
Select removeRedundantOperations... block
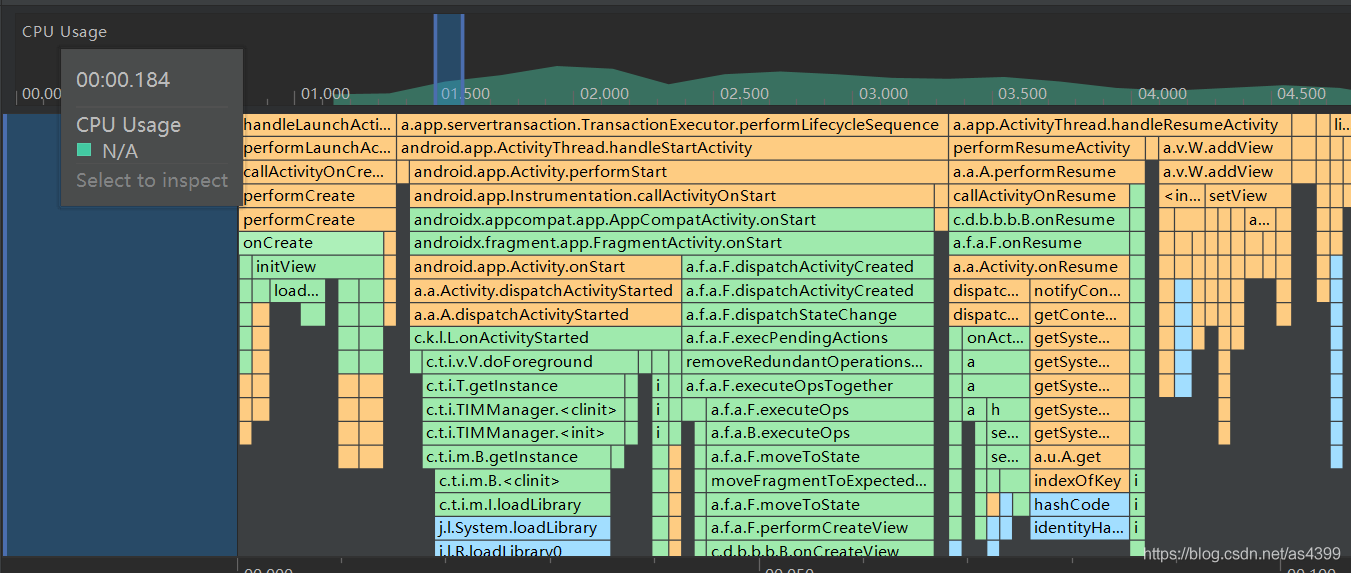(x=808, y=362)
